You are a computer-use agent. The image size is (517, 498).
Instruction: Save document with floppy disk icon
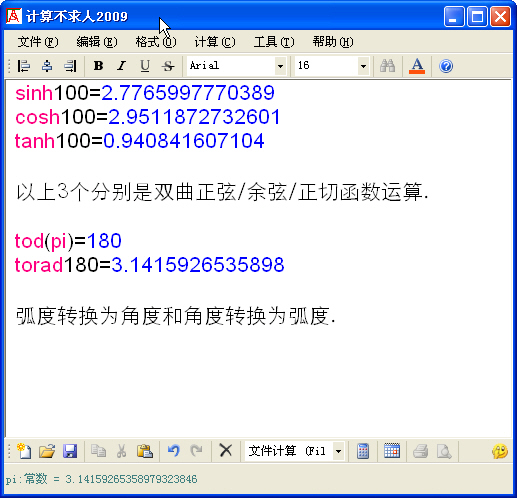(70, 451)
